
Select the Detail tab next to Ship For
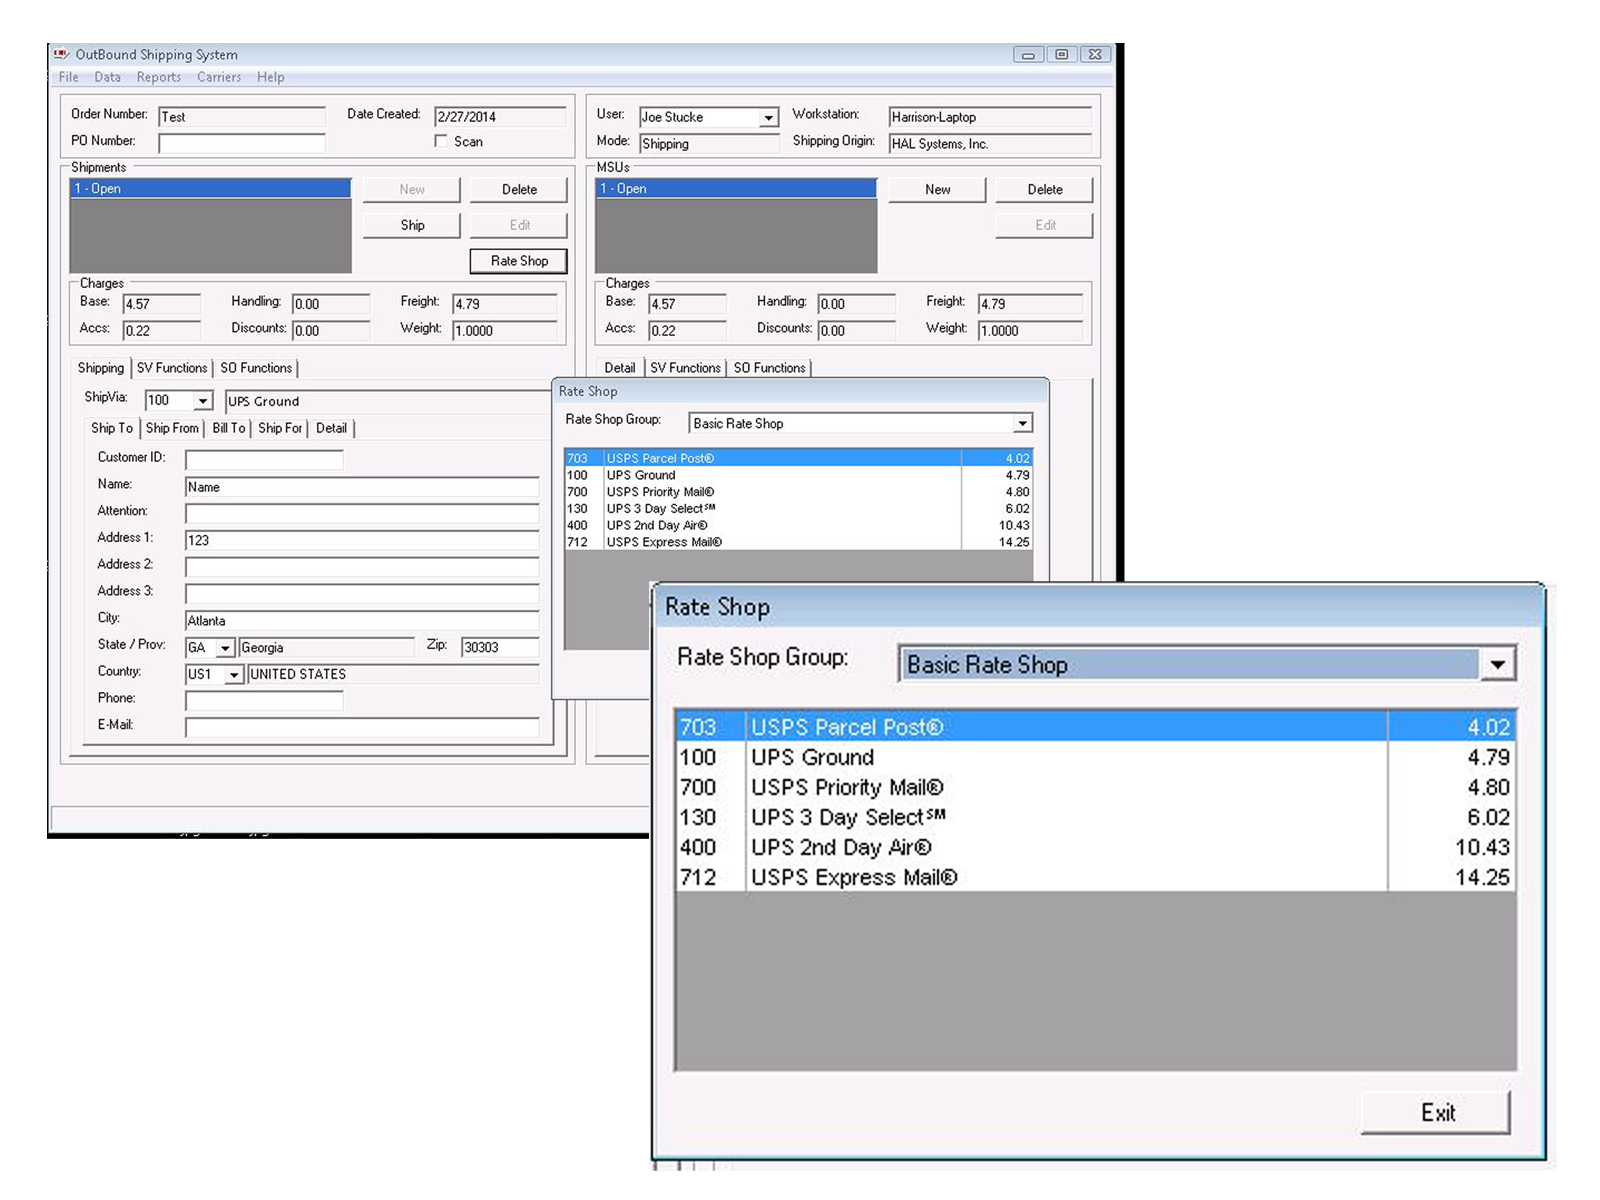(331, 428)
